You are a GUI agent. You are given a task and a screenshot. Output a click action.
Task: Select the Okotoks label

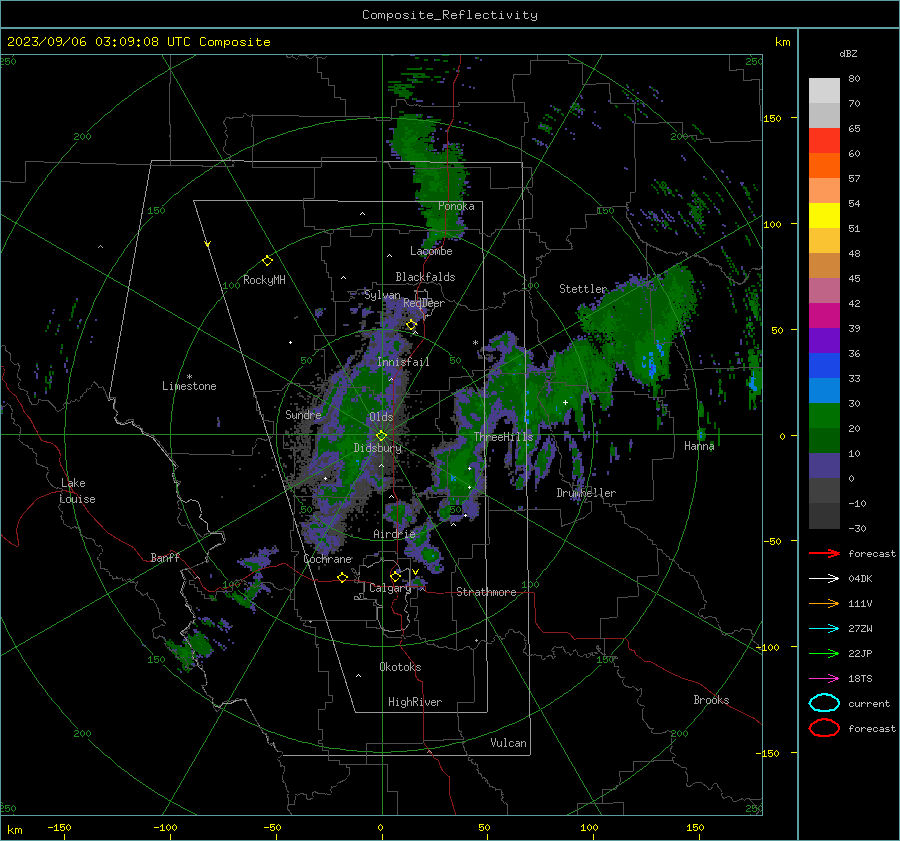[400, 667]
